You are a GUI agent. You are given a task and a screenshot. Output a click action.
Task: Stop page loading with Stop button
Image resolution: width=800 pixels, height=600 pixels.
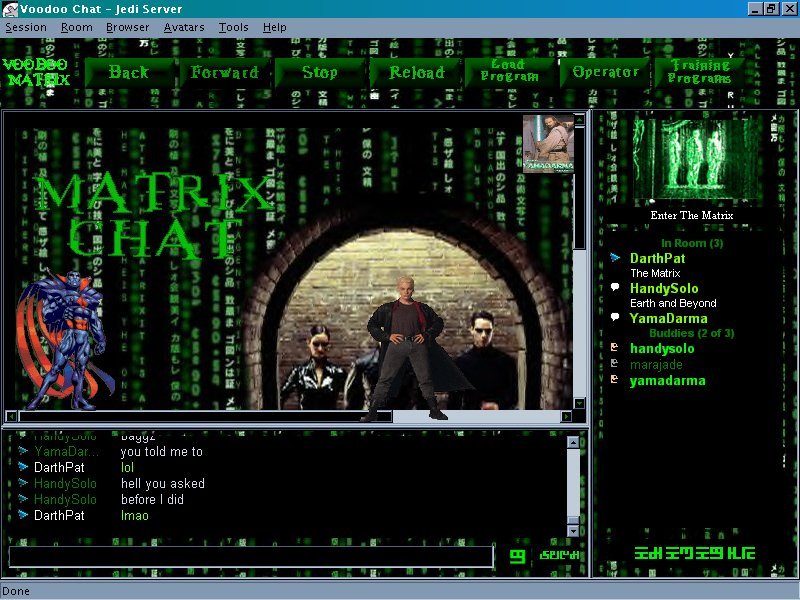pyautogui.click(x=320, y=72)
